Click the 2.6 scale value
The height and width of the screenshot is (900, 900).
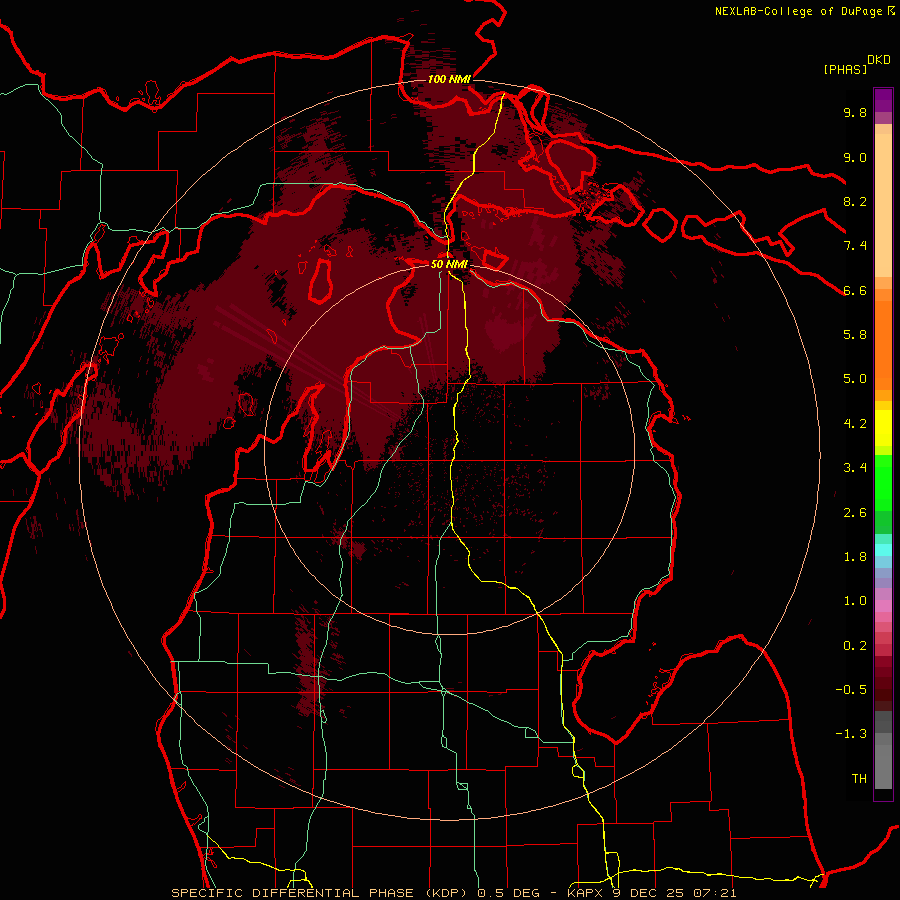855,513
